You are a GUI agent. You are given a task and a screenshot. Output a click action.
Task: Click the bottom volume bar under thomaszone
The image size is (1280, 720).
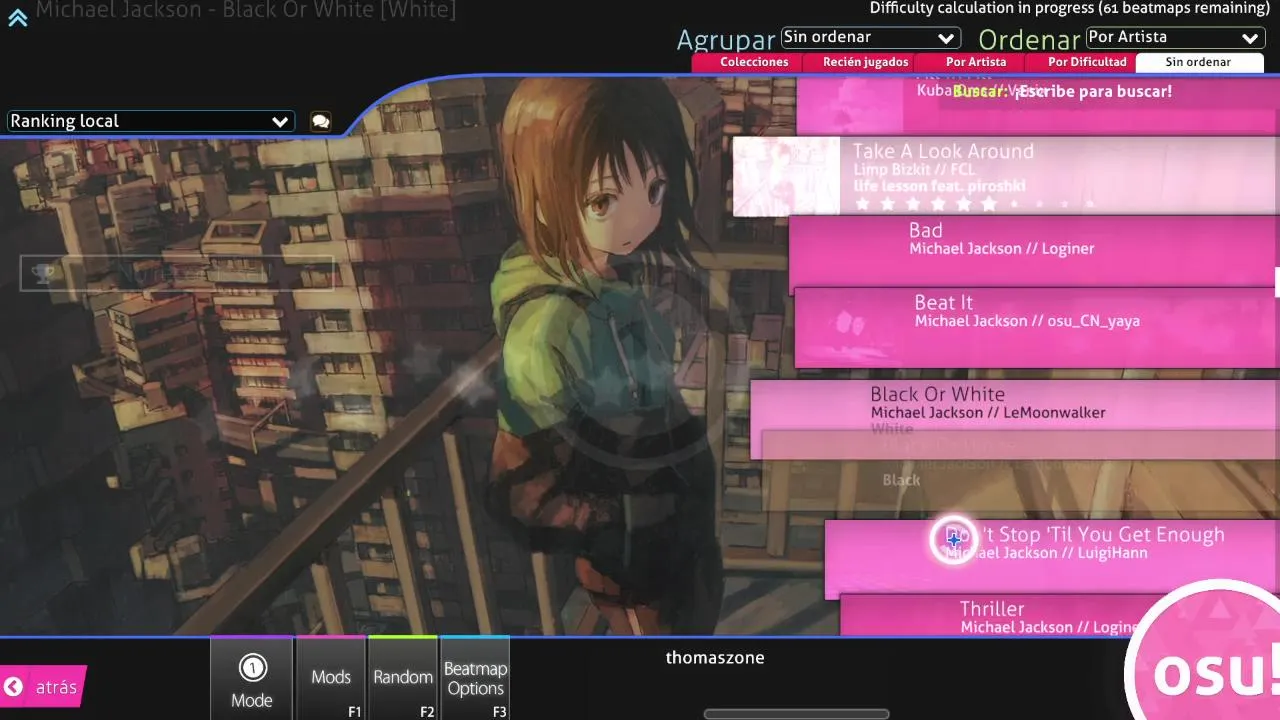pos(796,714)
